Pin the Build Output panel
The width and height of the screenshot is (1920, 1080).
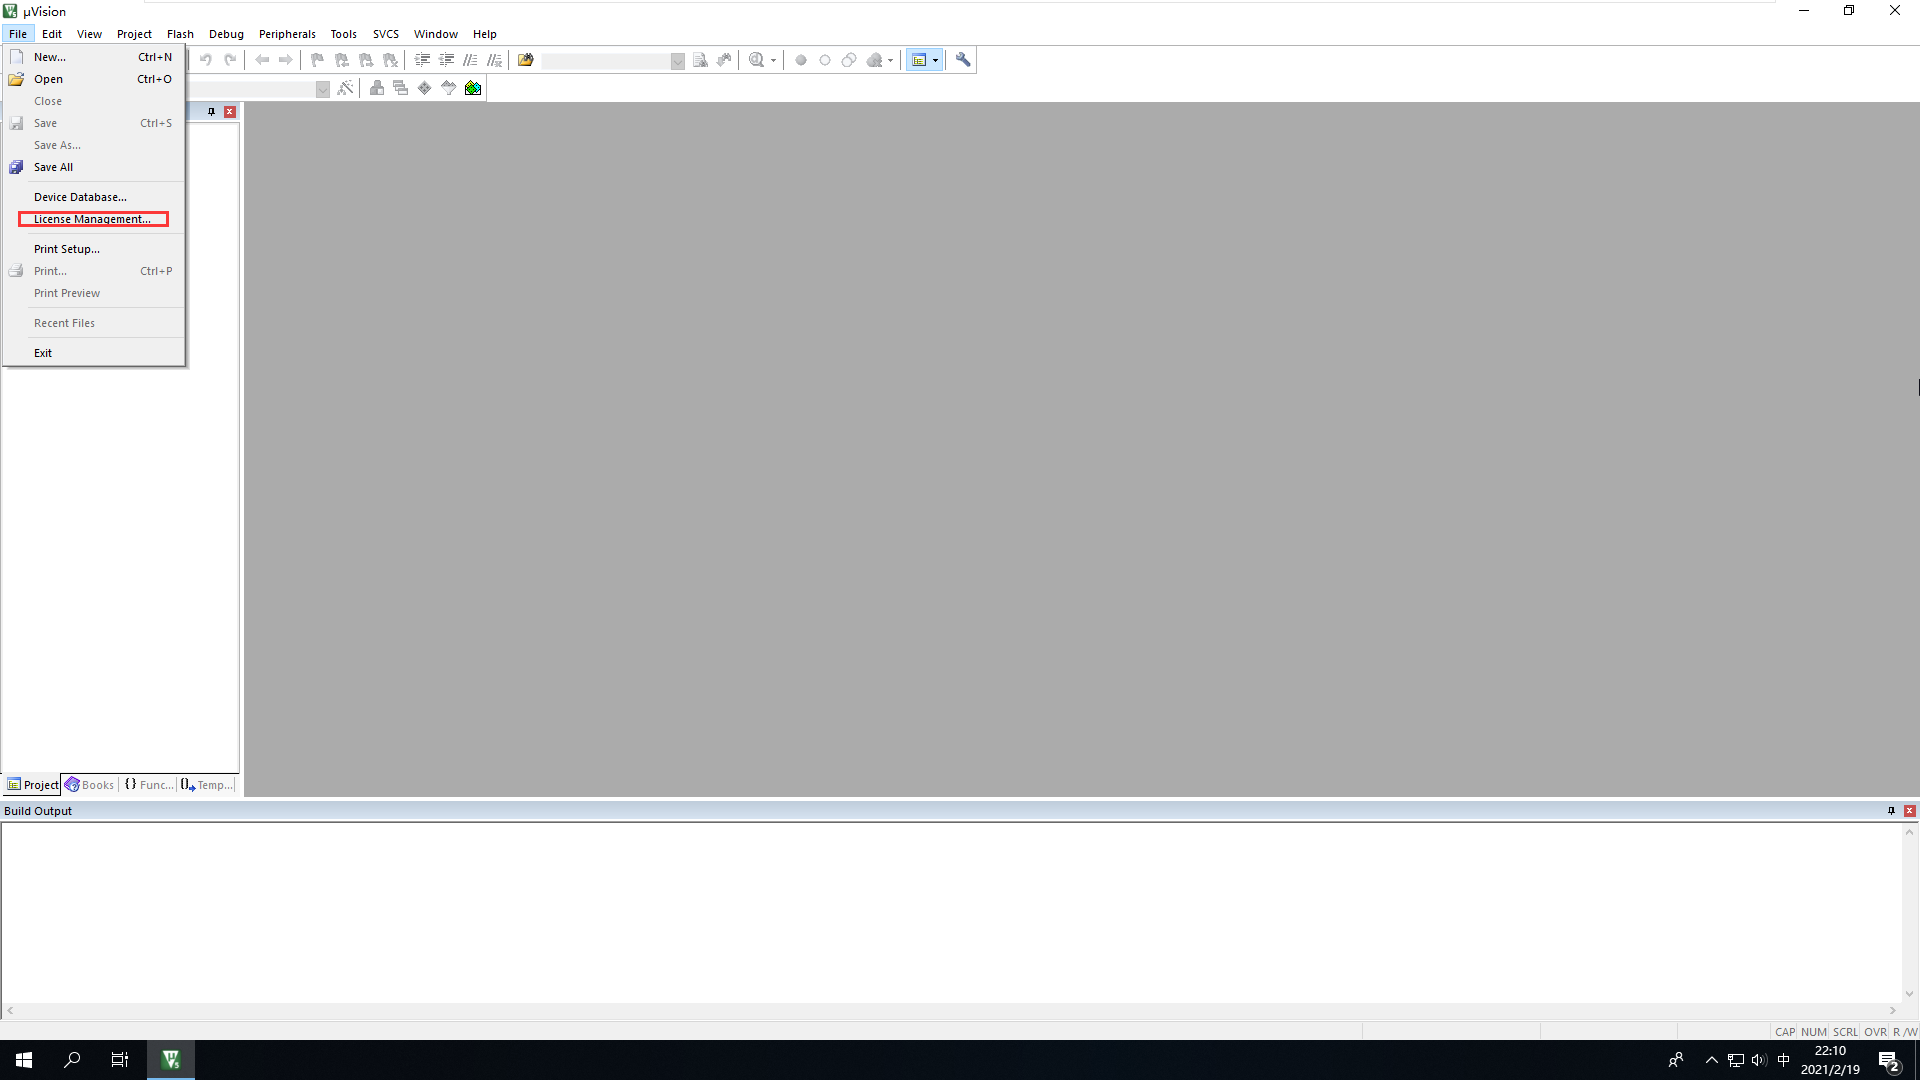tap(1891, 811)
